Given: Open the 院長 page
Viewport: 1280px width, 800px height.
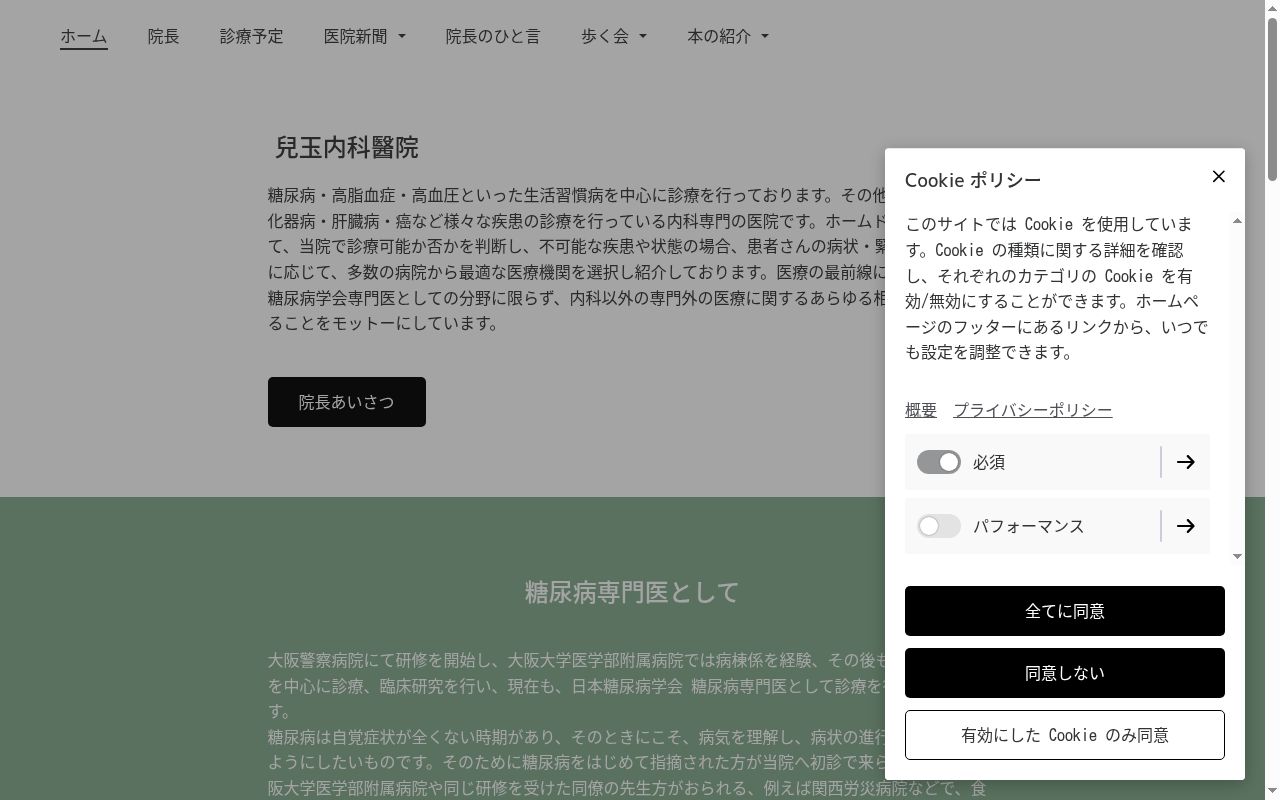Looking at the screenshot, I should pyautogui.click(x=163, y=36).
